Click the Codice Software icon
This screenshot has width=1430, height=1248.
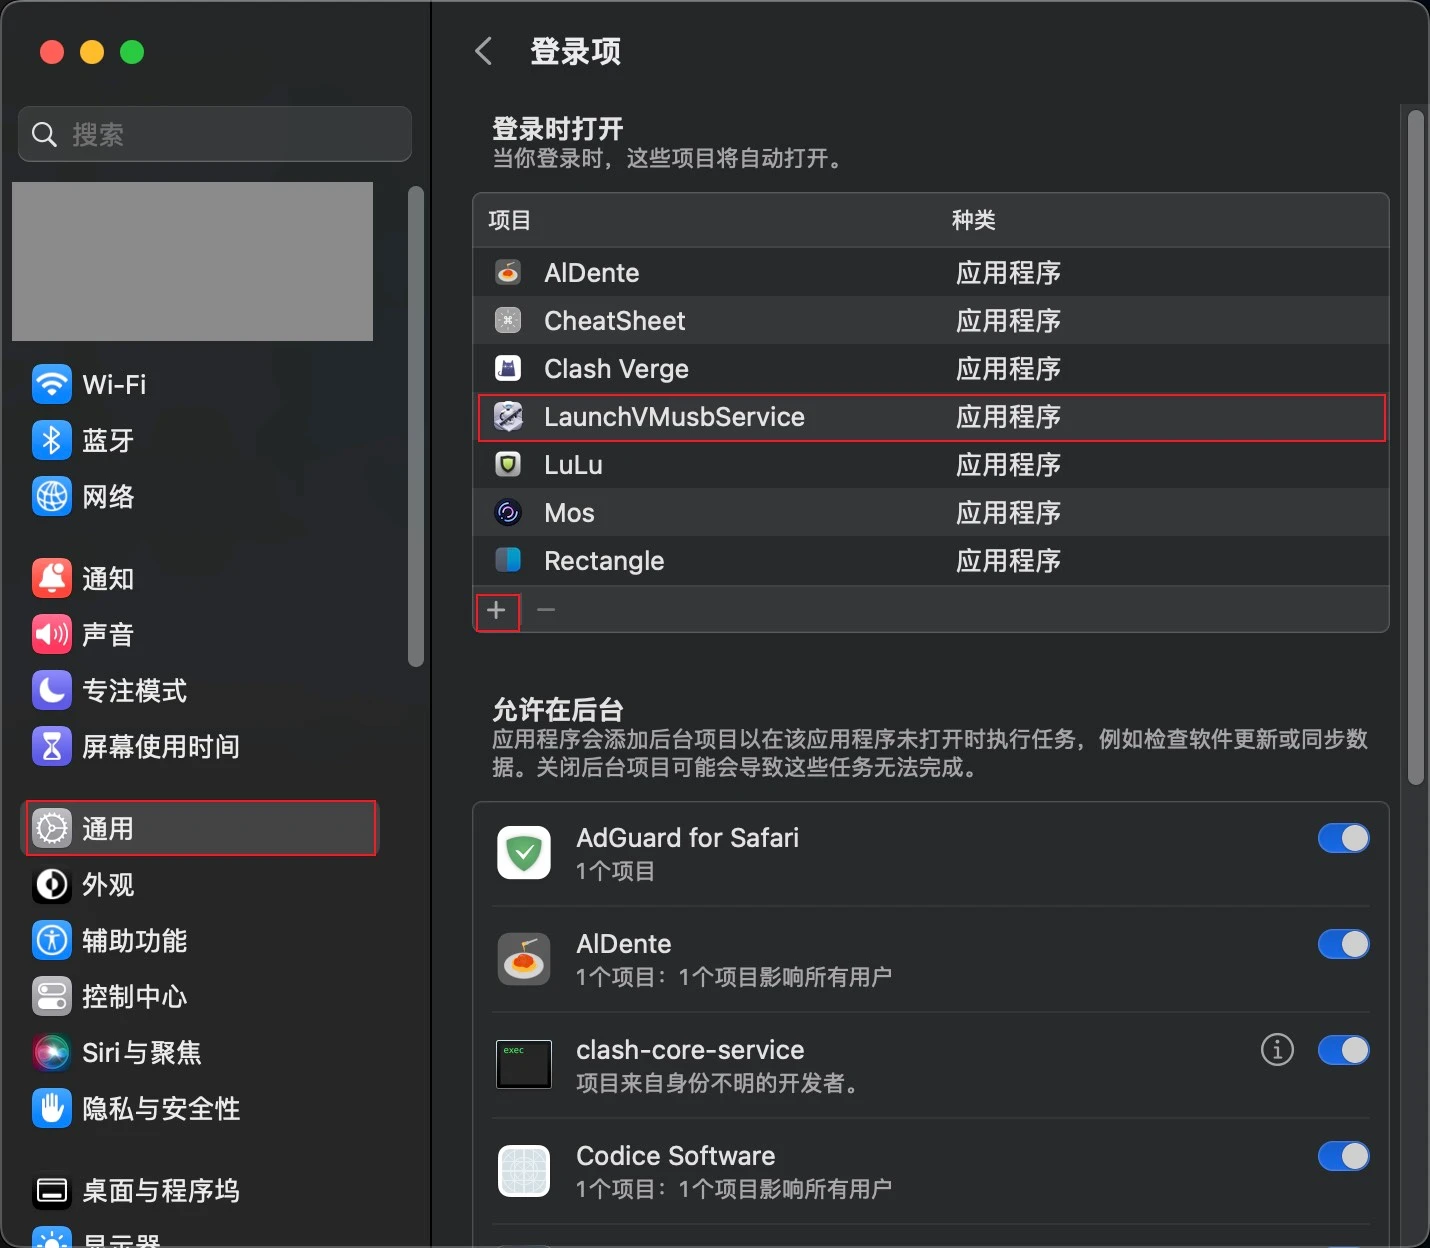pos(524,1170)
